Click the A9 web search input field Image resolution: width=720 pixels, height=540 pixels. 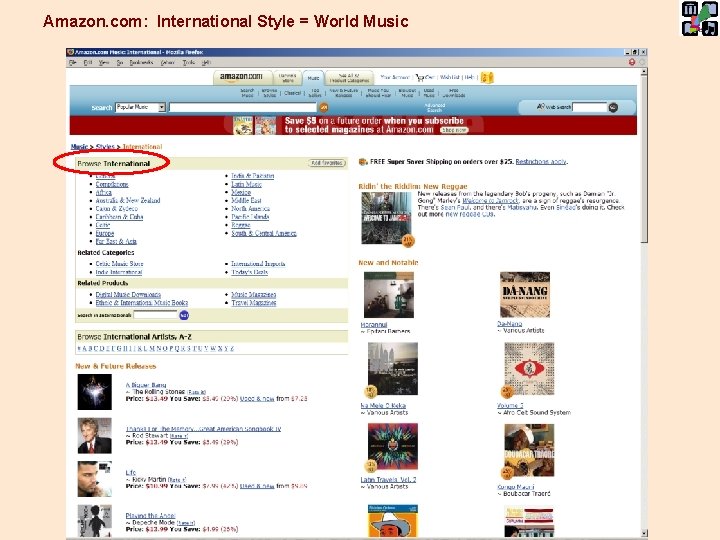pyautogui.click(x=590, y=107)
